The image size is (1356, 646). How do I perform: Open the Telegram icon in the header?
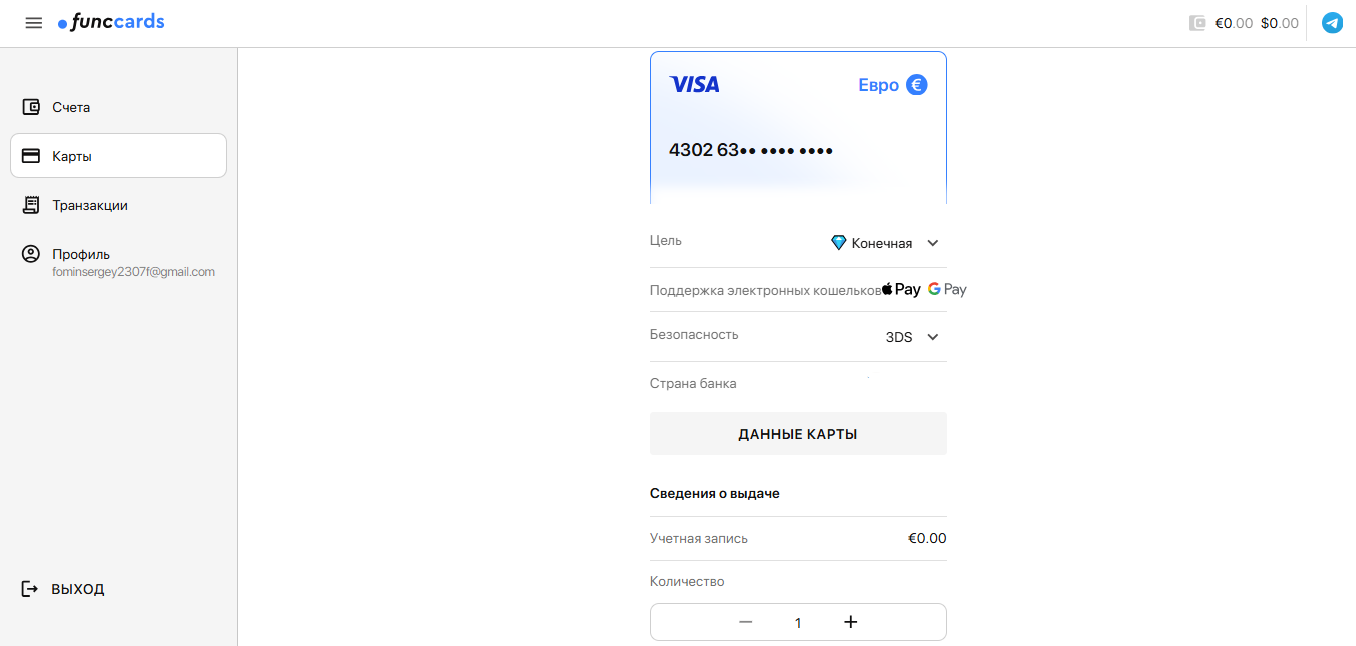coord(1331,22)
